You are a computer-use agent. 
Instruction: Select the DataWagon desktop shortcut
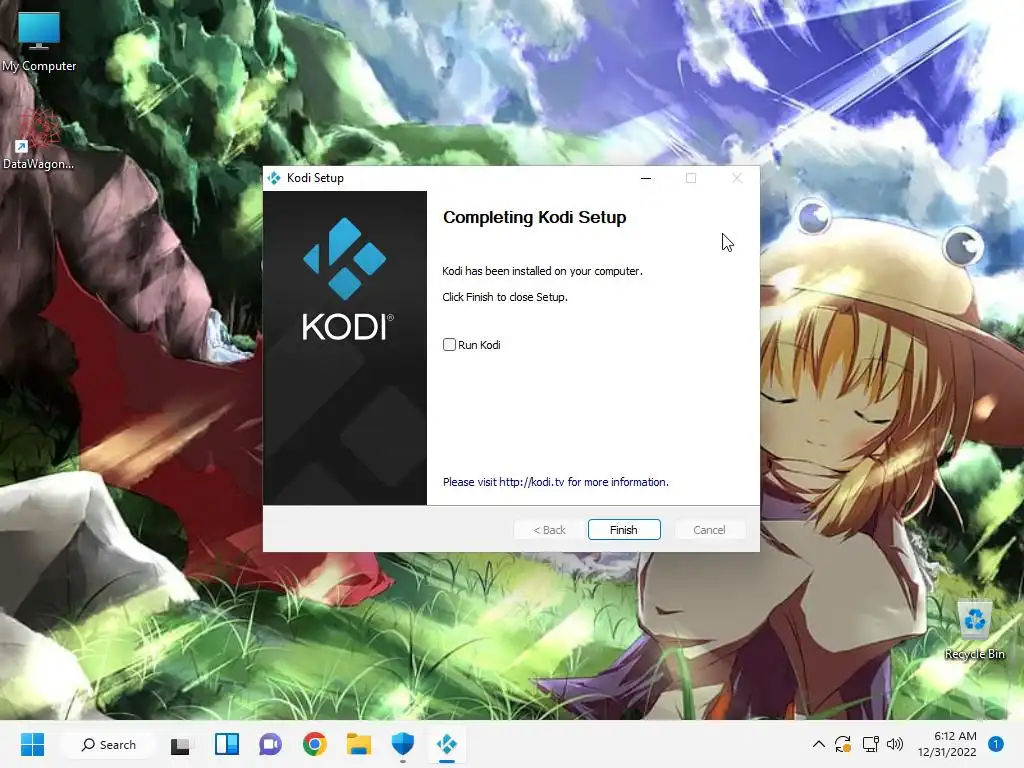39,139
